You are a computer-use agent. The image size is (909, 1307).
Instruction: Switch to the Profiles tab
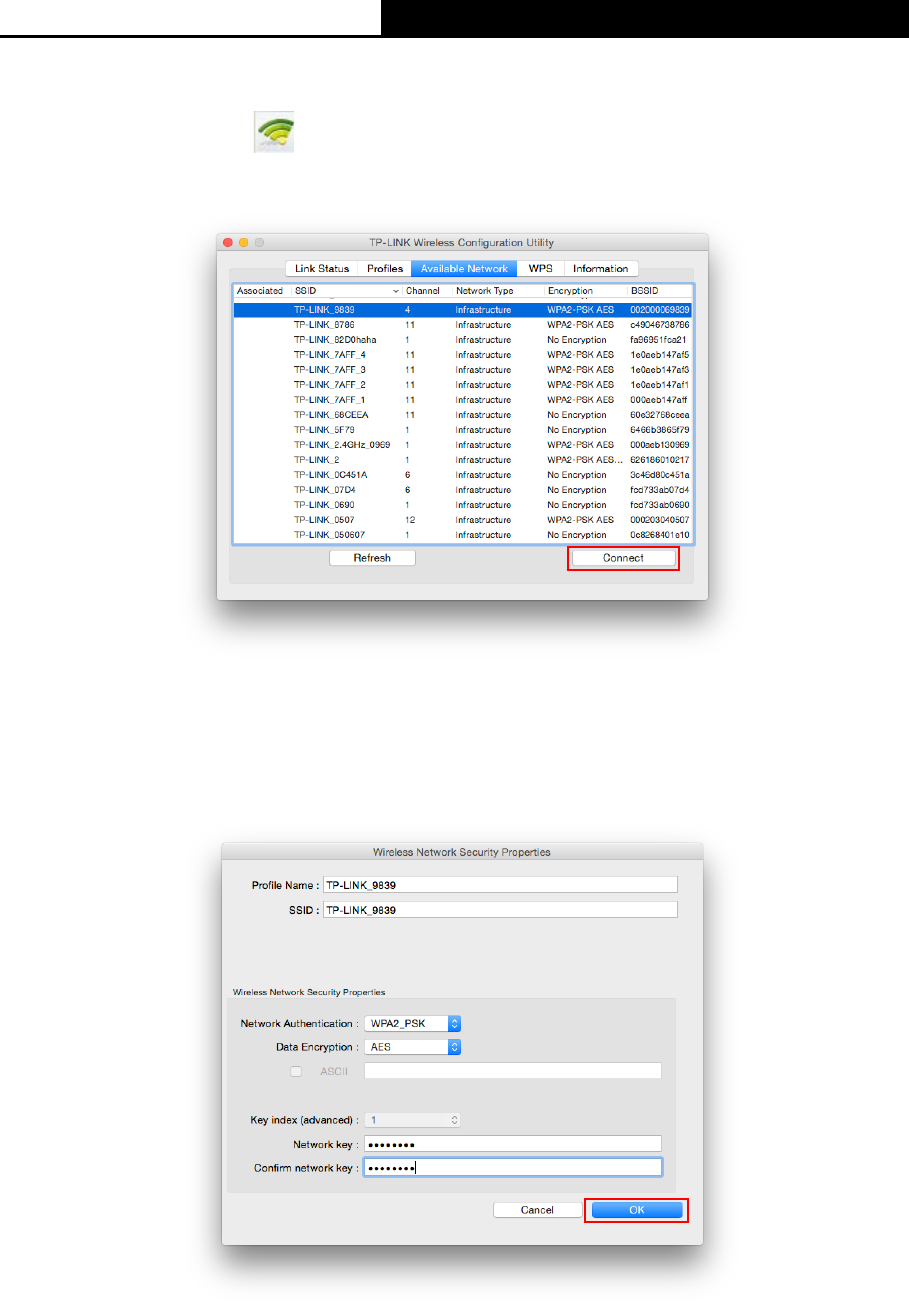[x=385, y=268]
